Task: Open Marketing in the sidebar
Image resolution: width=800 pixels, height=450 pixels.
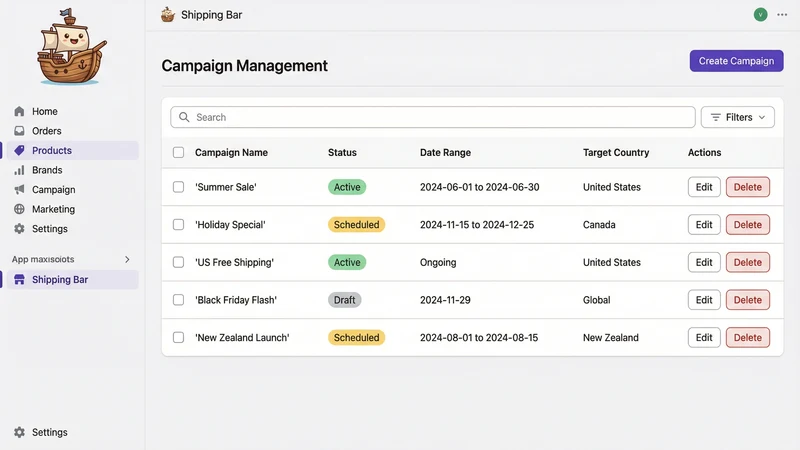Action: (x=72, y=209)
